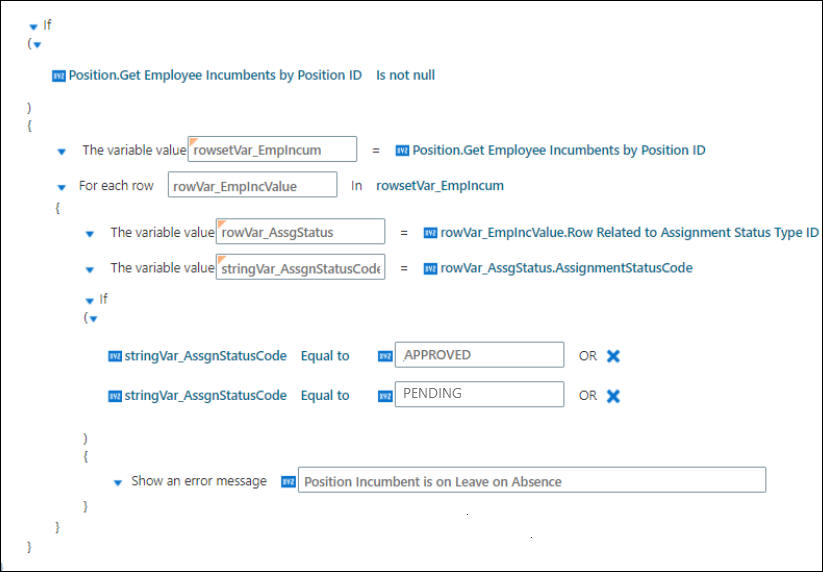Click XYZ icon before Row Related to Assignment Status
The image size is (823, 572).
click(x=430, y=233)
